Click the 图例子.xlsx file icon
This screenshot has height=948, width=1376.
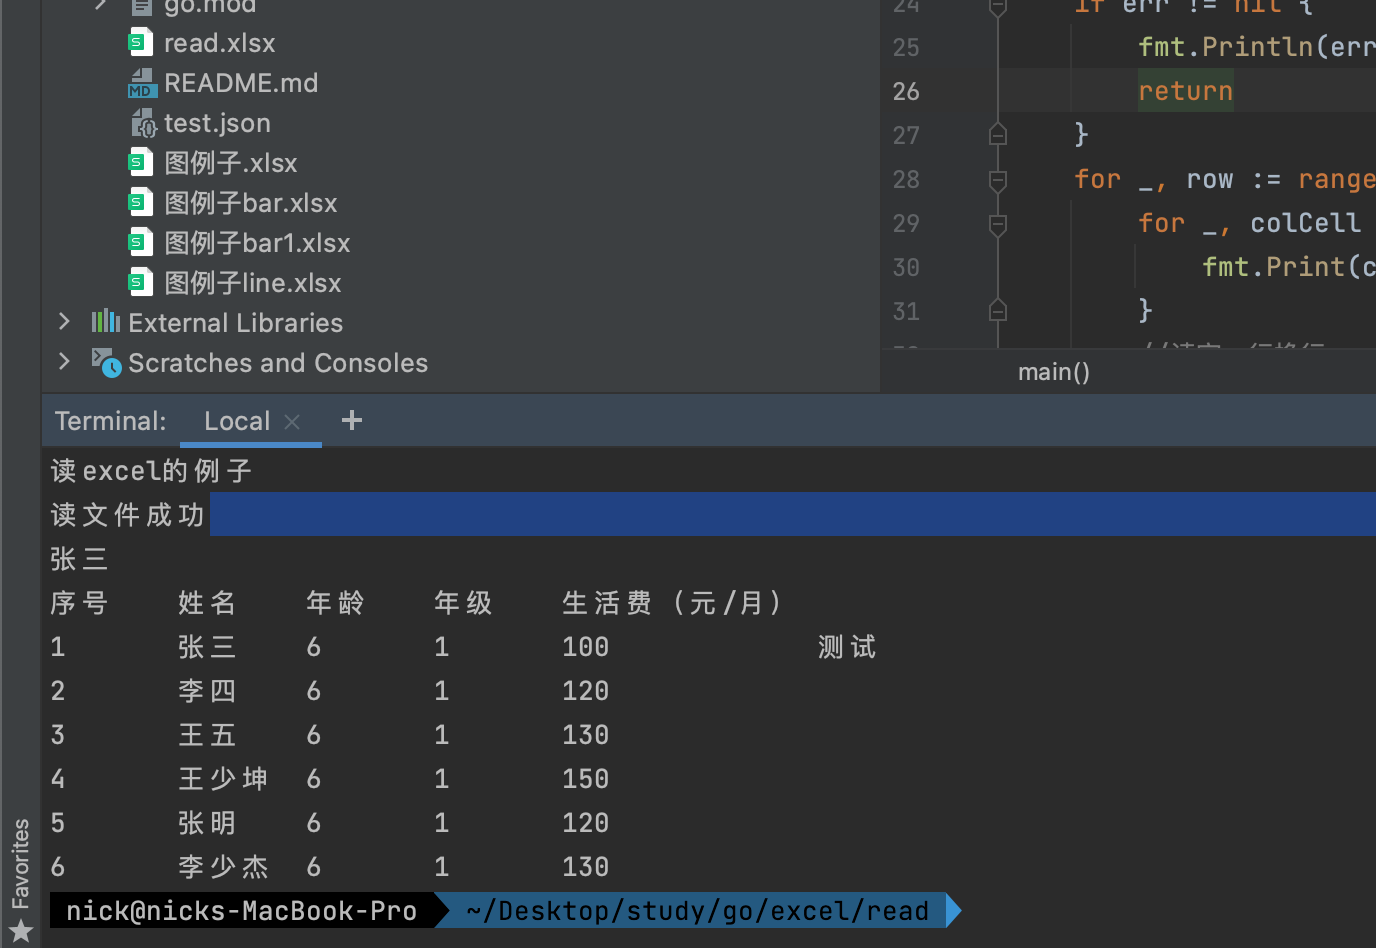click(141, 163)
